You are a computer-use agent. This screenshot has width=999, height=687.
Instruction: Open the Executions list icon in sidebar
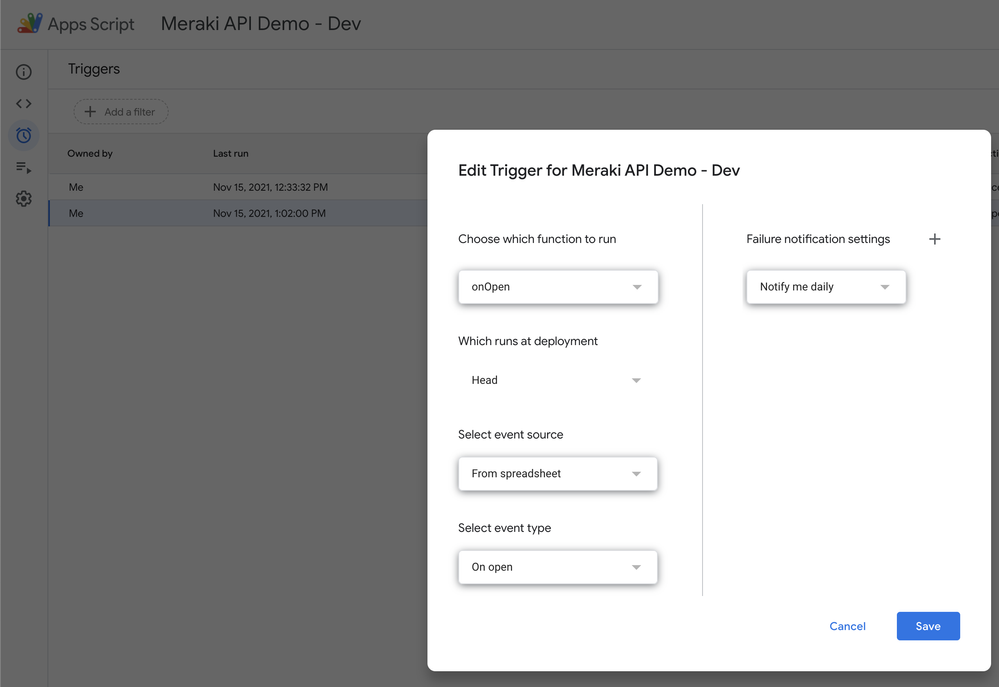(x=24, y=167)
